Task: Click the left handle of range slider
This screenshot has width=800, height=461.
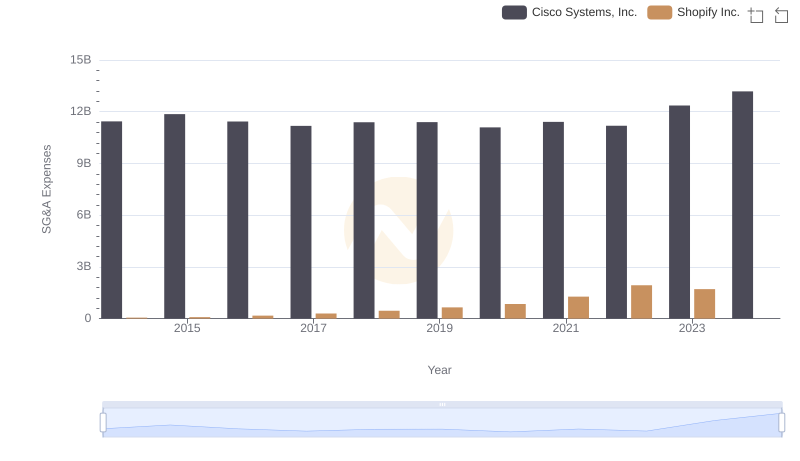Action: click(x=103, y=422)
